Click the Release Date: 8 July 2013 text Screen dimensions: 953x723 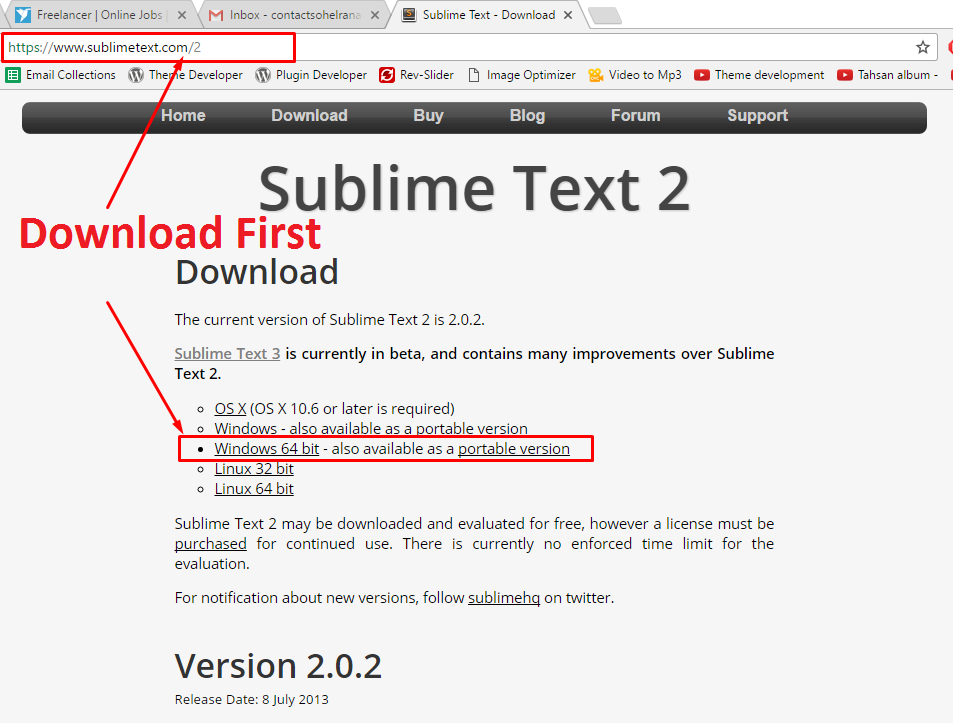pyautogui.click(x=252, y=700)
